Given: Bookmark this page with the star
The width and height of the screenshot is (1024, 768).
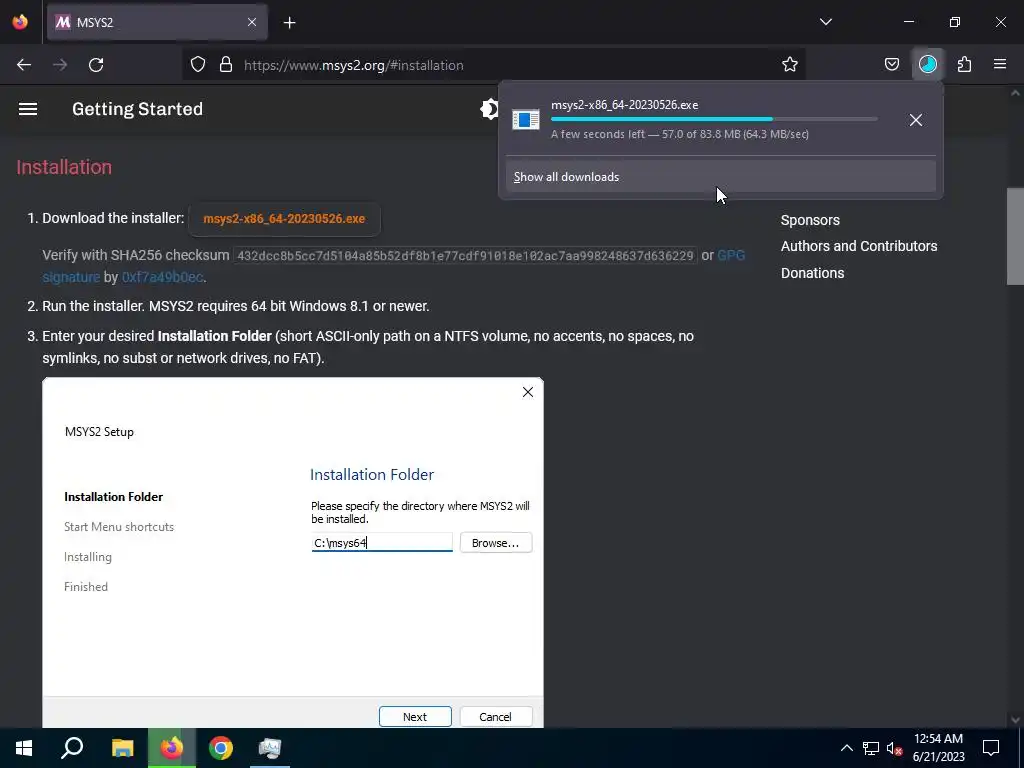Looking at the screenshot, I should (x=790, y=65).
